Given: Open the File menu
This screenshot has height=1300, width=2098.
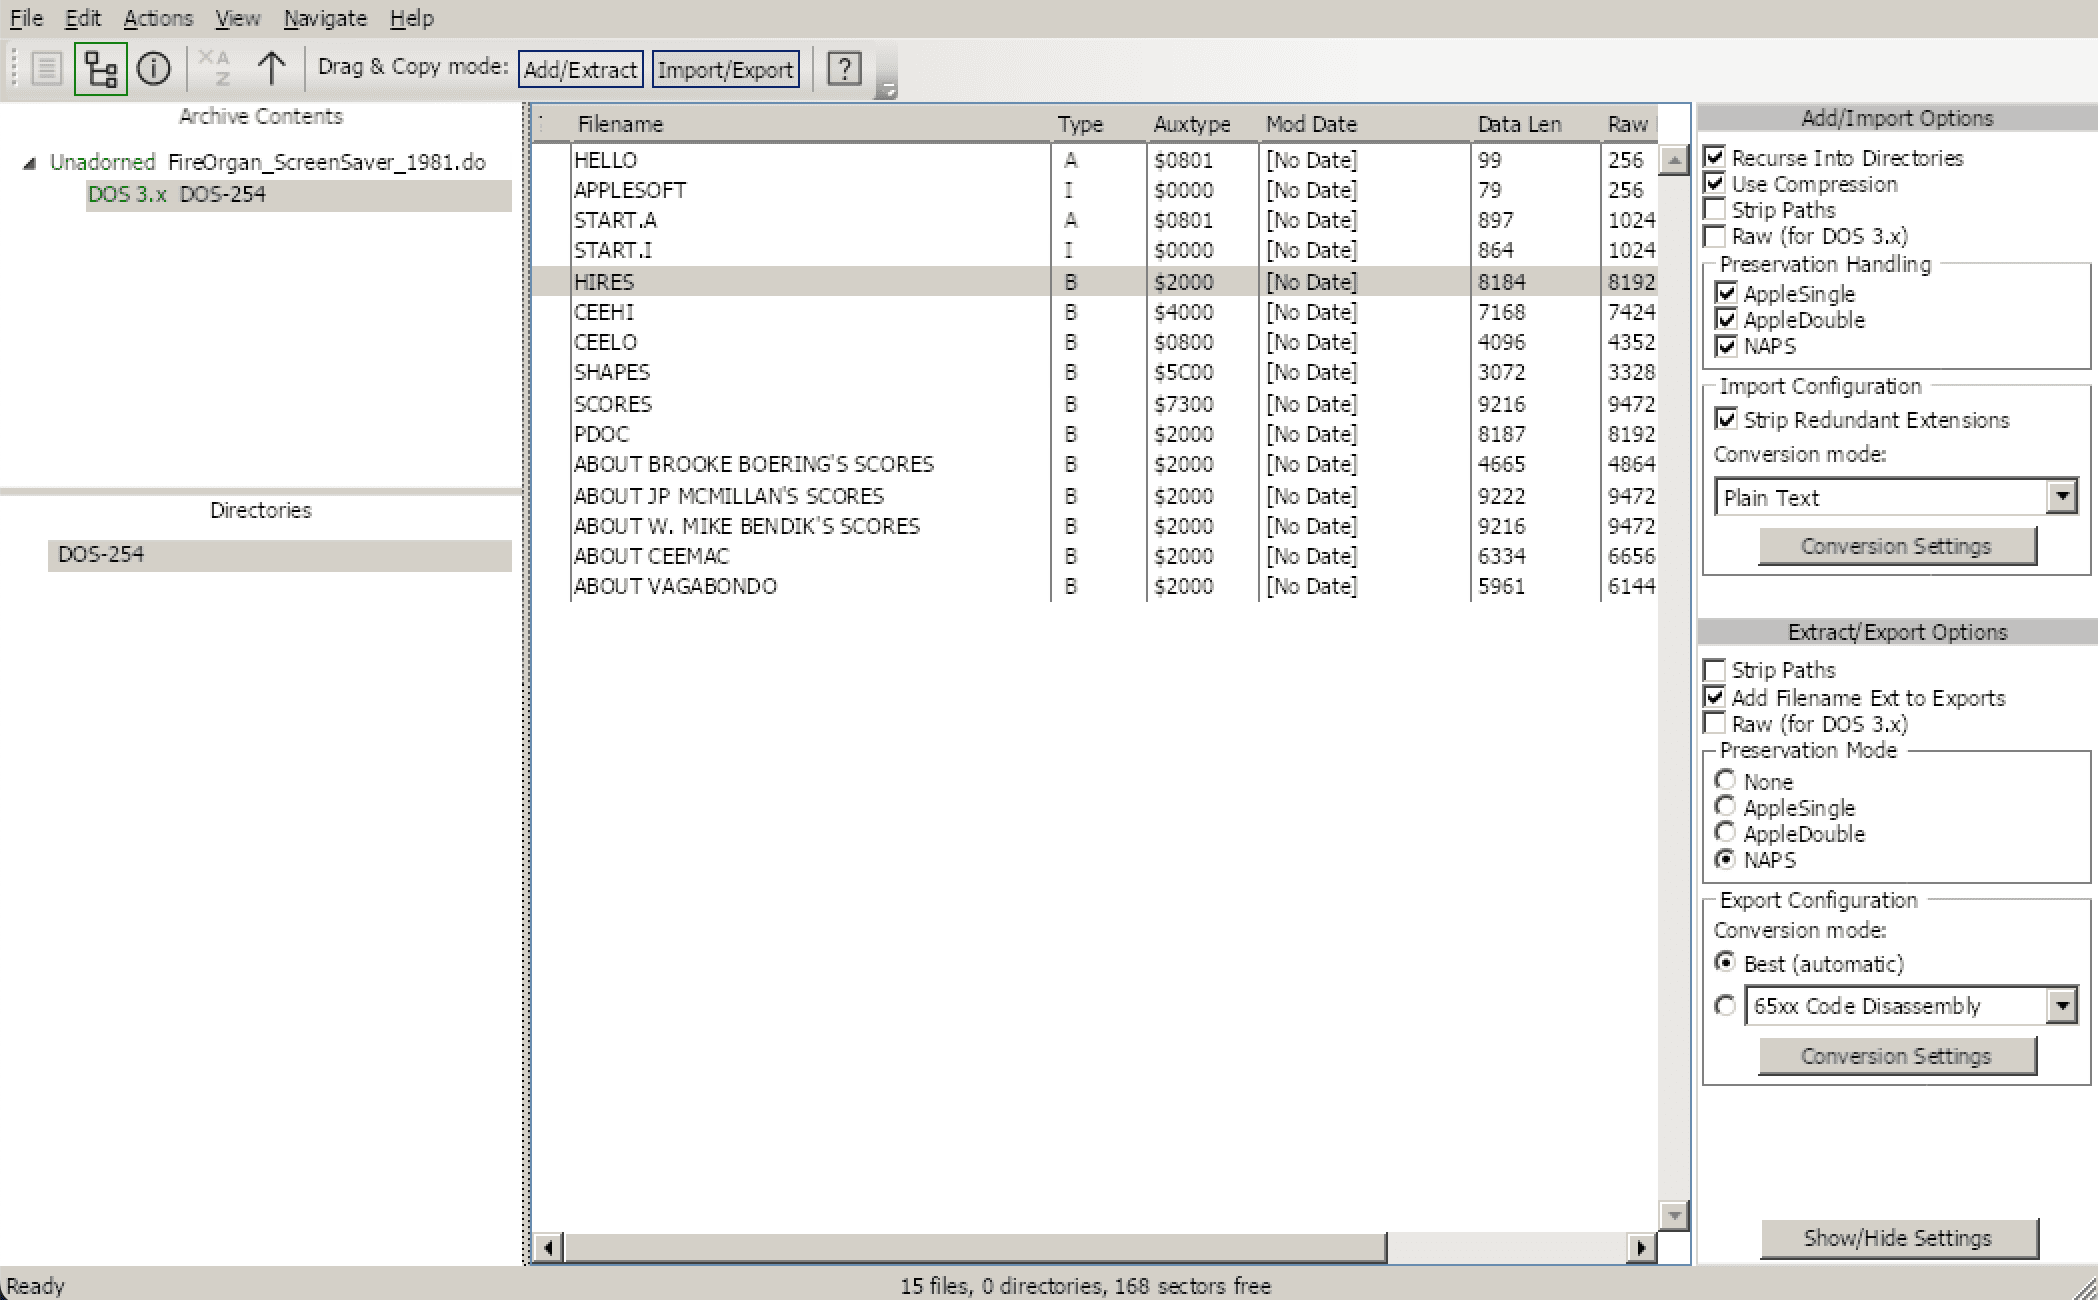Looking at the screenshot, I should tap(26, 18).
